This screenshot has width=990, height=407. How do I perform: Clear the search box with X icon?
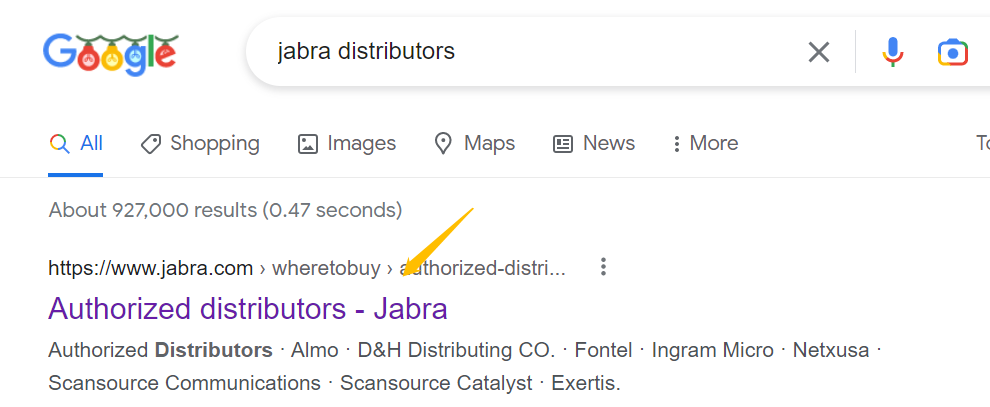pyautogui.click(x=819, y=52)
